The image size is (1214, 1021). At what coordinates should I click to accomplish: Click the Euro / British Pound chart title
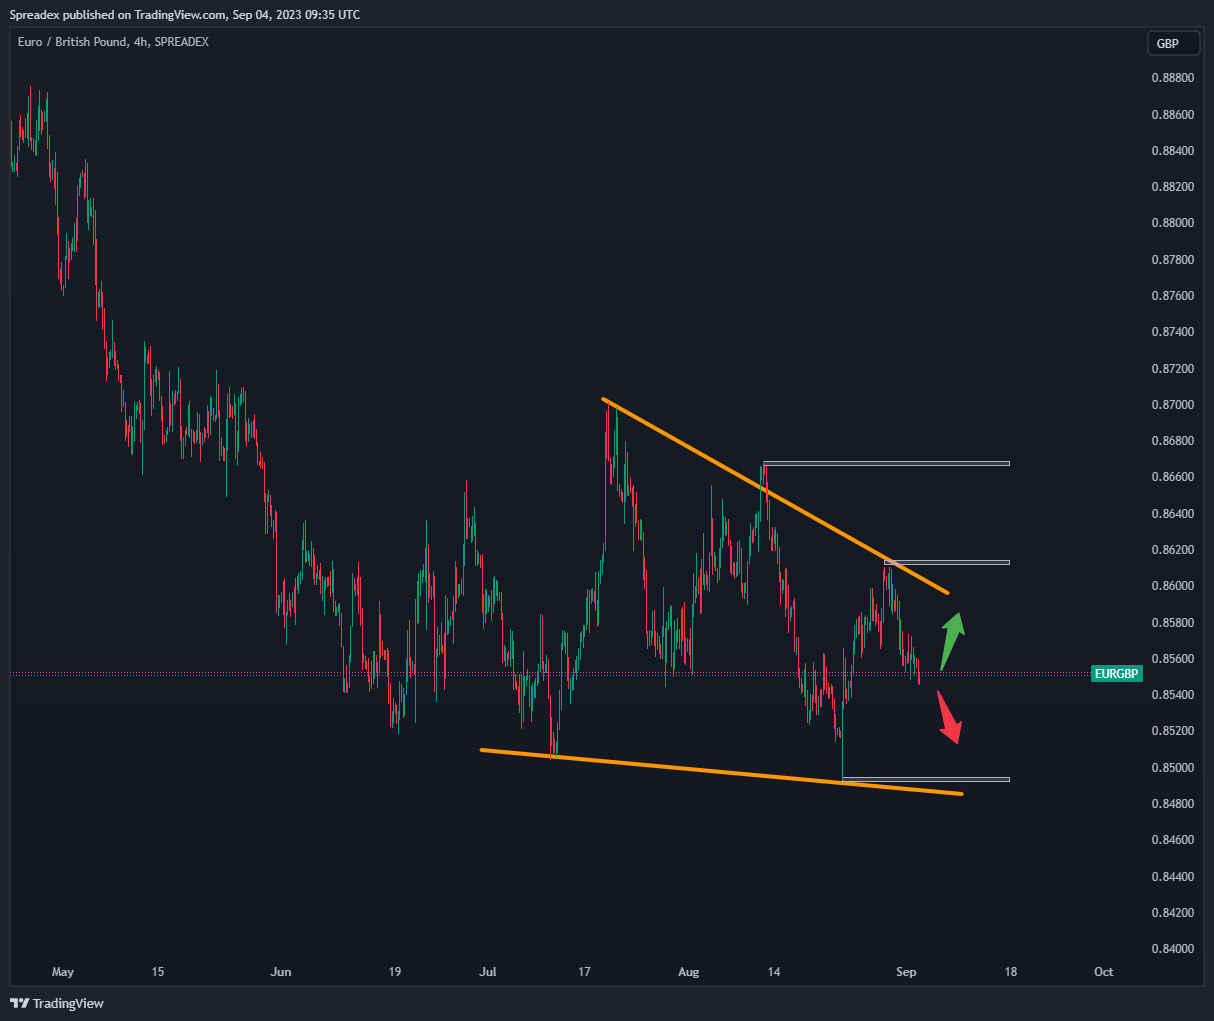click(x=113, y=42)
